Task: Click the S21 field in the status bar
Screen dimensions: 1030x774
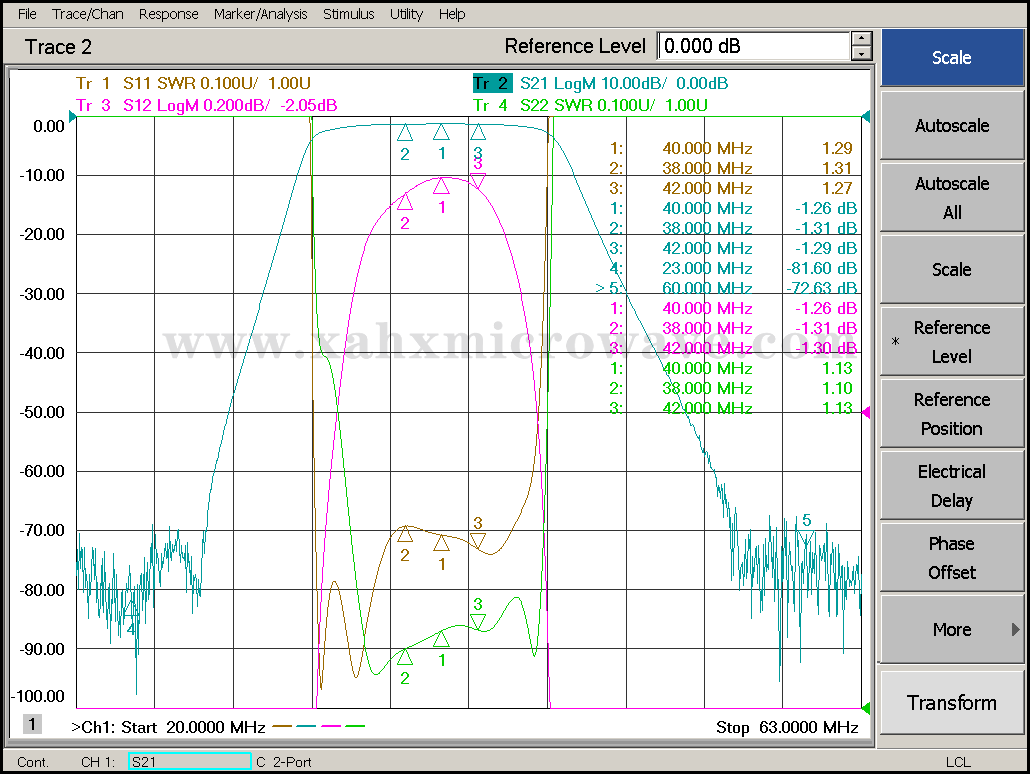Action: (189, 762)
